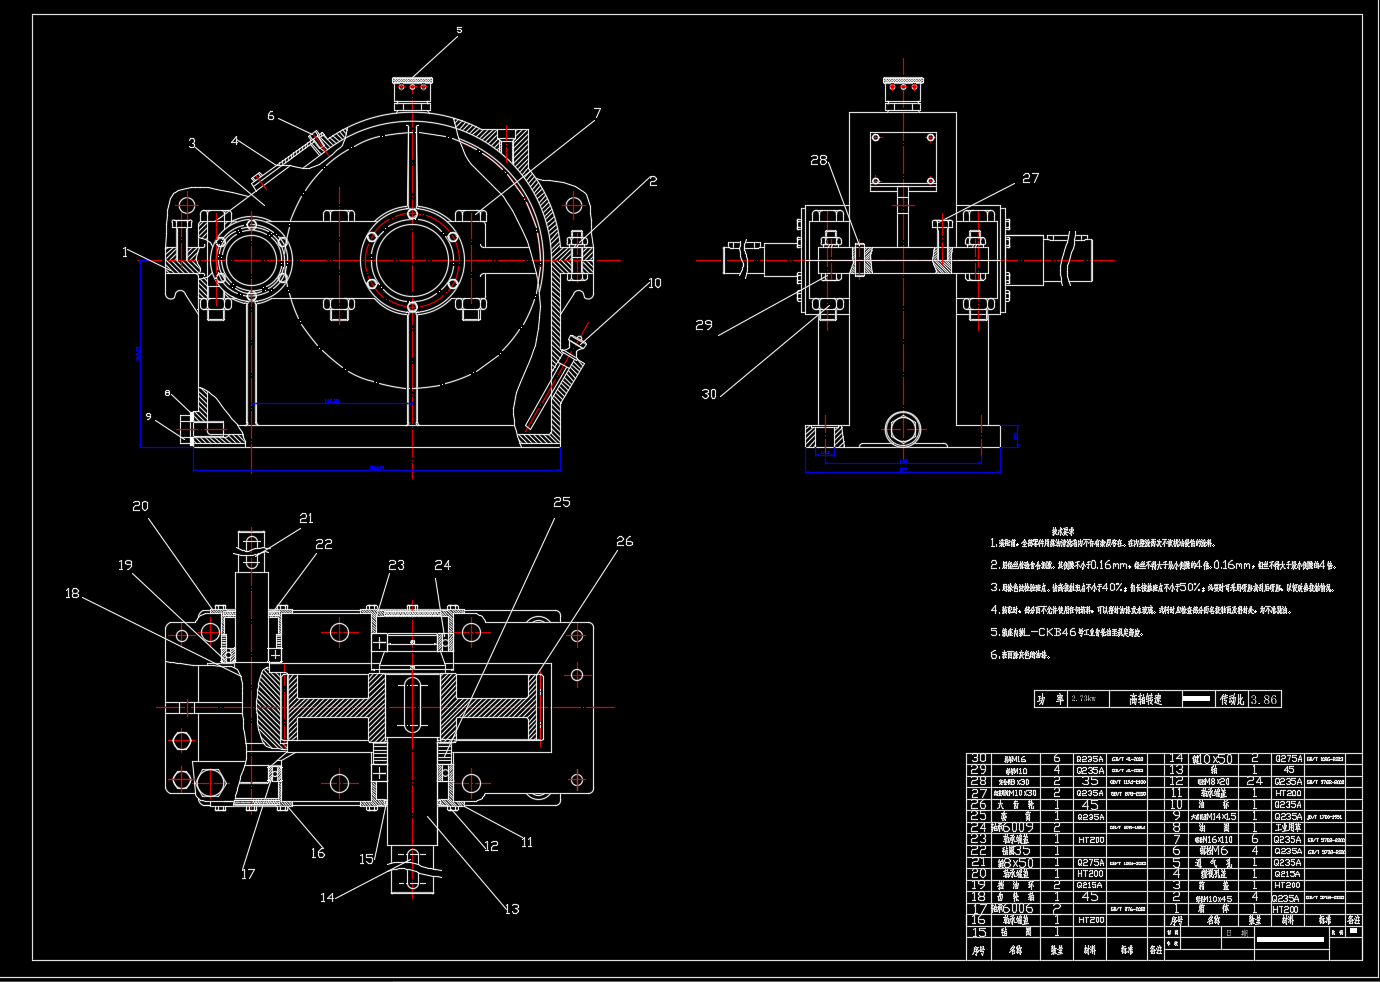Select balloon label 7 in front view

coord(597,113)
